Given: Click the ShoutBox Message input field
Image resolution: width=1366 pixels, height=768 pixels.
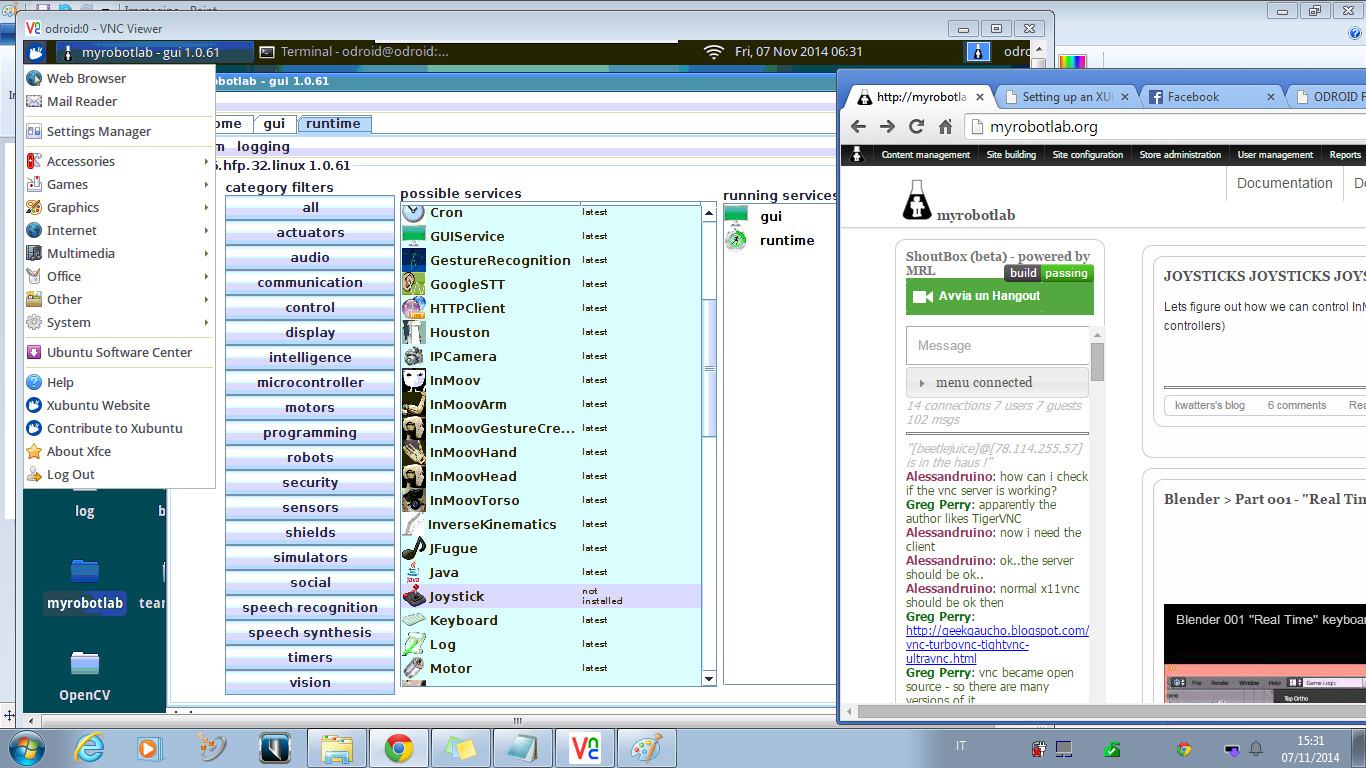Looking at the screenshot, I should pyautogui.click(x=998, y=345).
